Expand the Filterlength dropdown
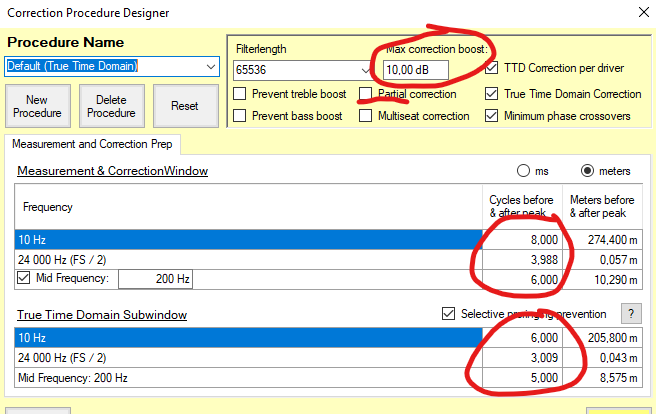This screenshot has width=656, height=414. pos(366,70)
